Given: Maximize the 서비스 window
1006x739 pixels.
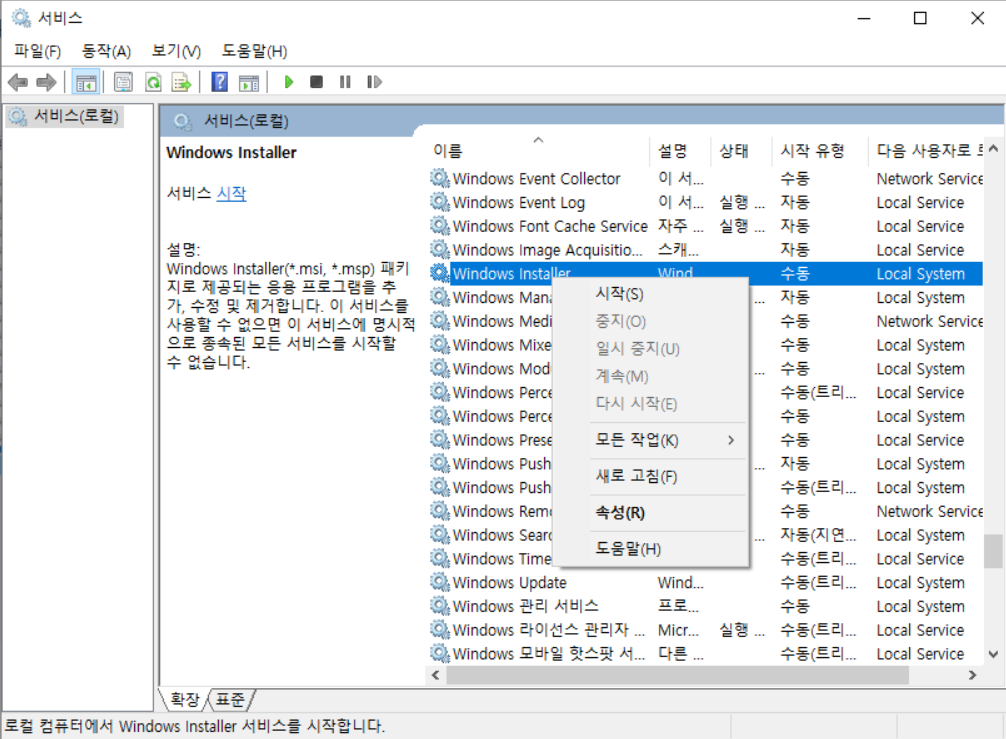Looking at the screenshot, I should click(920, 18).
